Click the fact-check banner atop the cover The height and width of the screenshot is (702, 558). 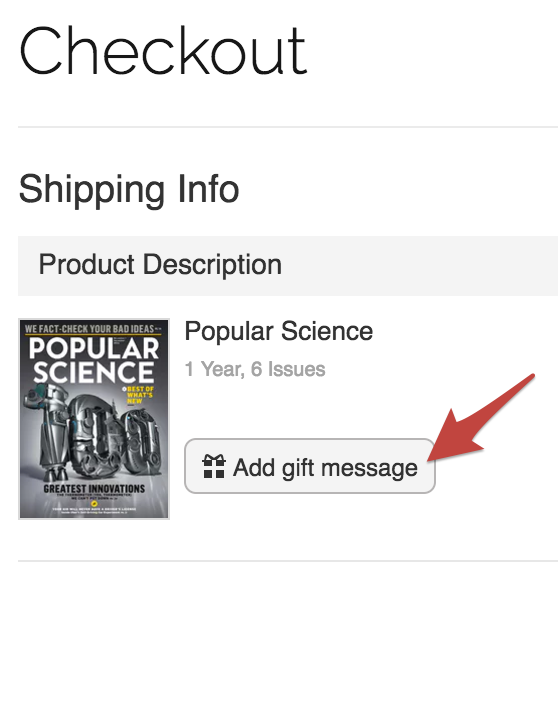[x=94, y=329]
